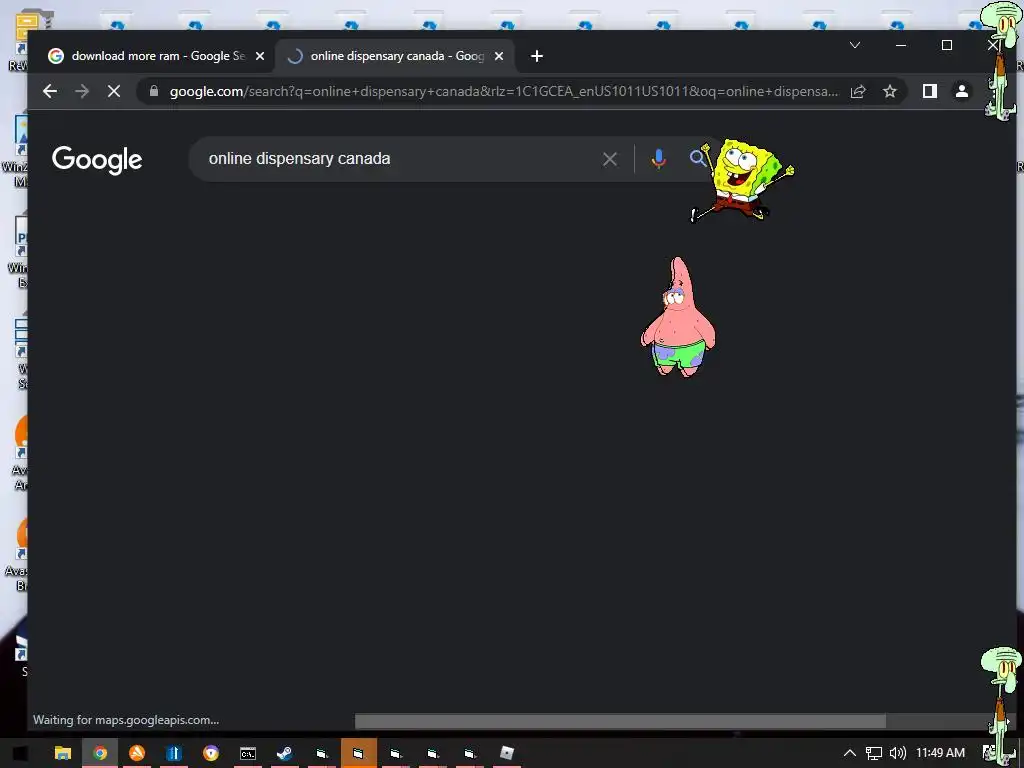The height and width of the screenshot is (768, 1024).
Task: Open the volume control tray icon
Action: (898, 753)
